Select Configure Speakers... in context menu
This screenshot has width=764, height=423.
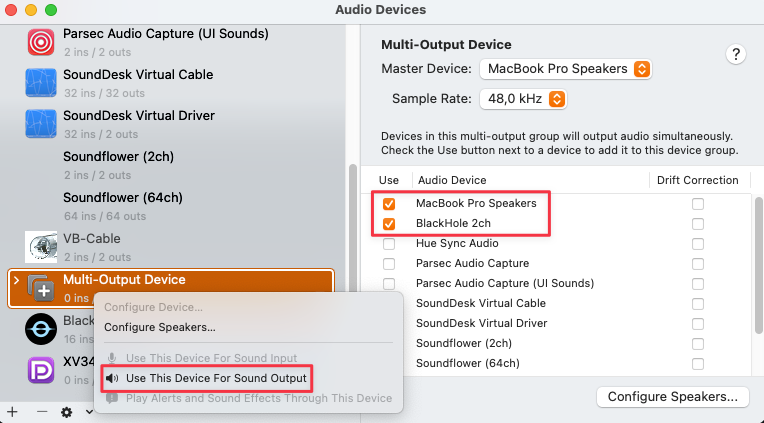pos(160,327)
